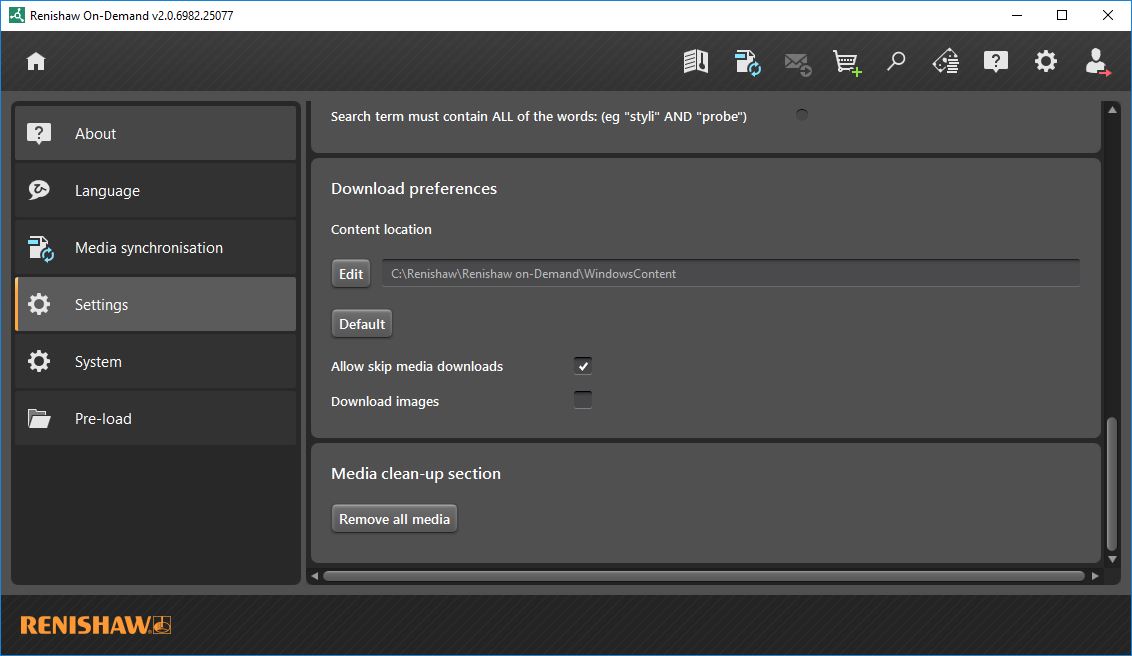Open the Pre-load section

click(155, 419)
